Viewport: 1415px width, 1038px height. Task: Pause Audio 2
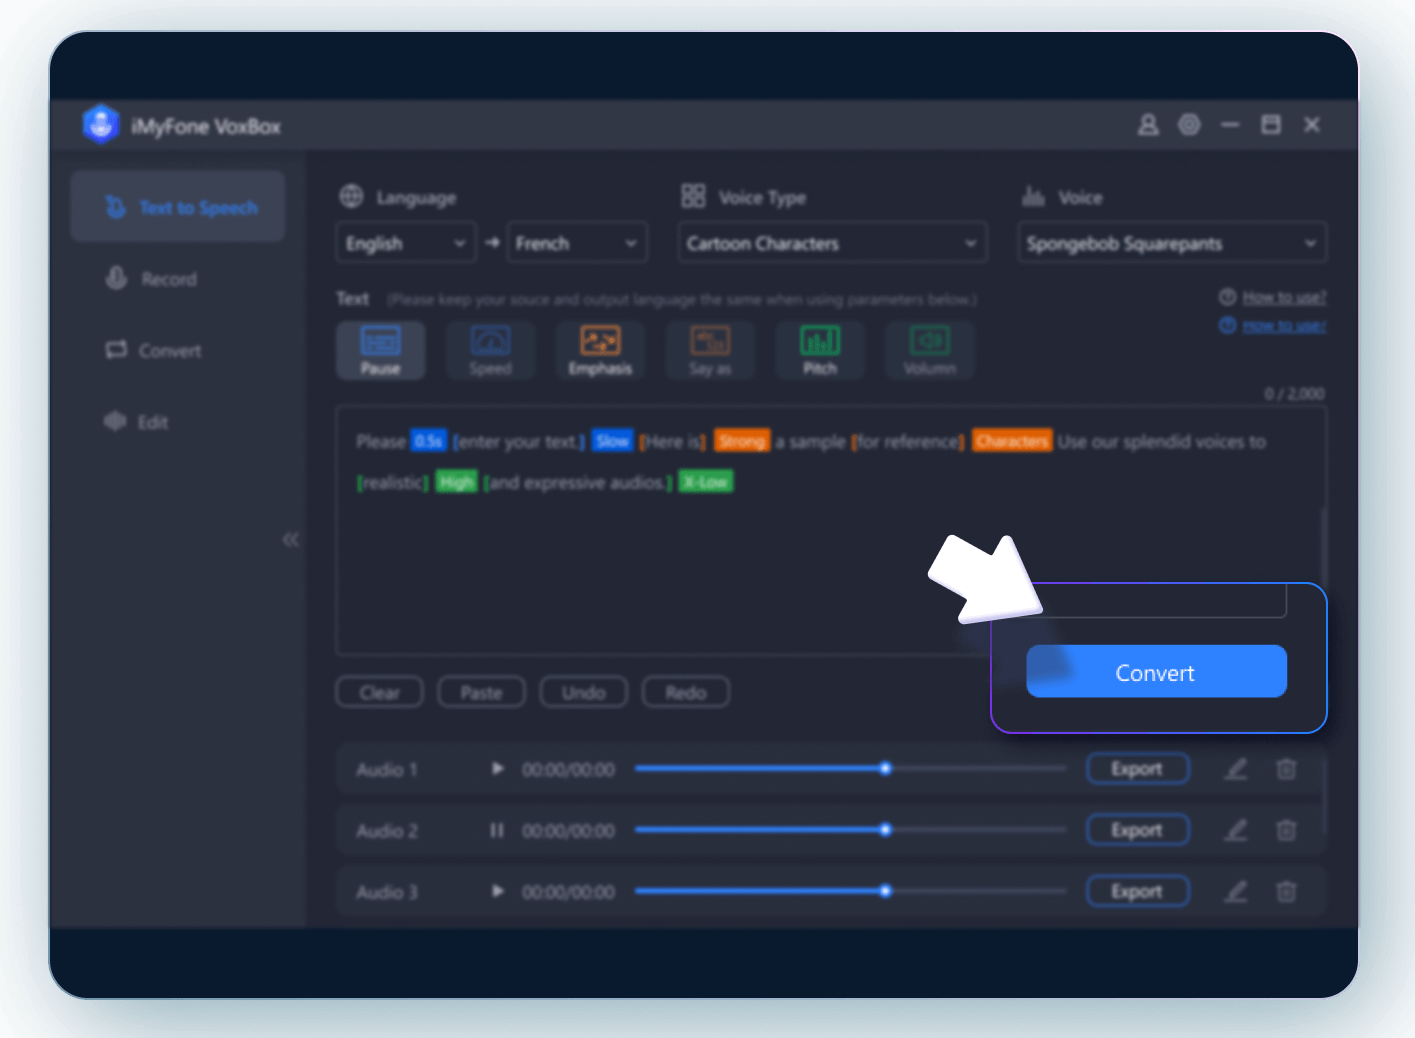click(497, 830)
